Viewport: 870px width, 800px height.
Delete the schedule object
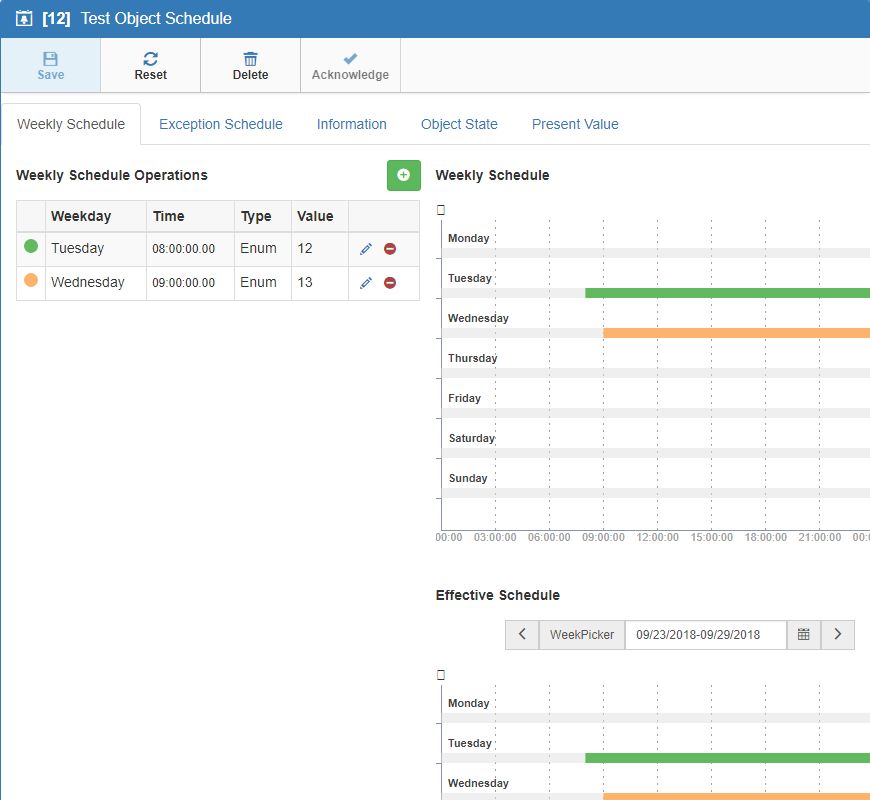[250, 66]
